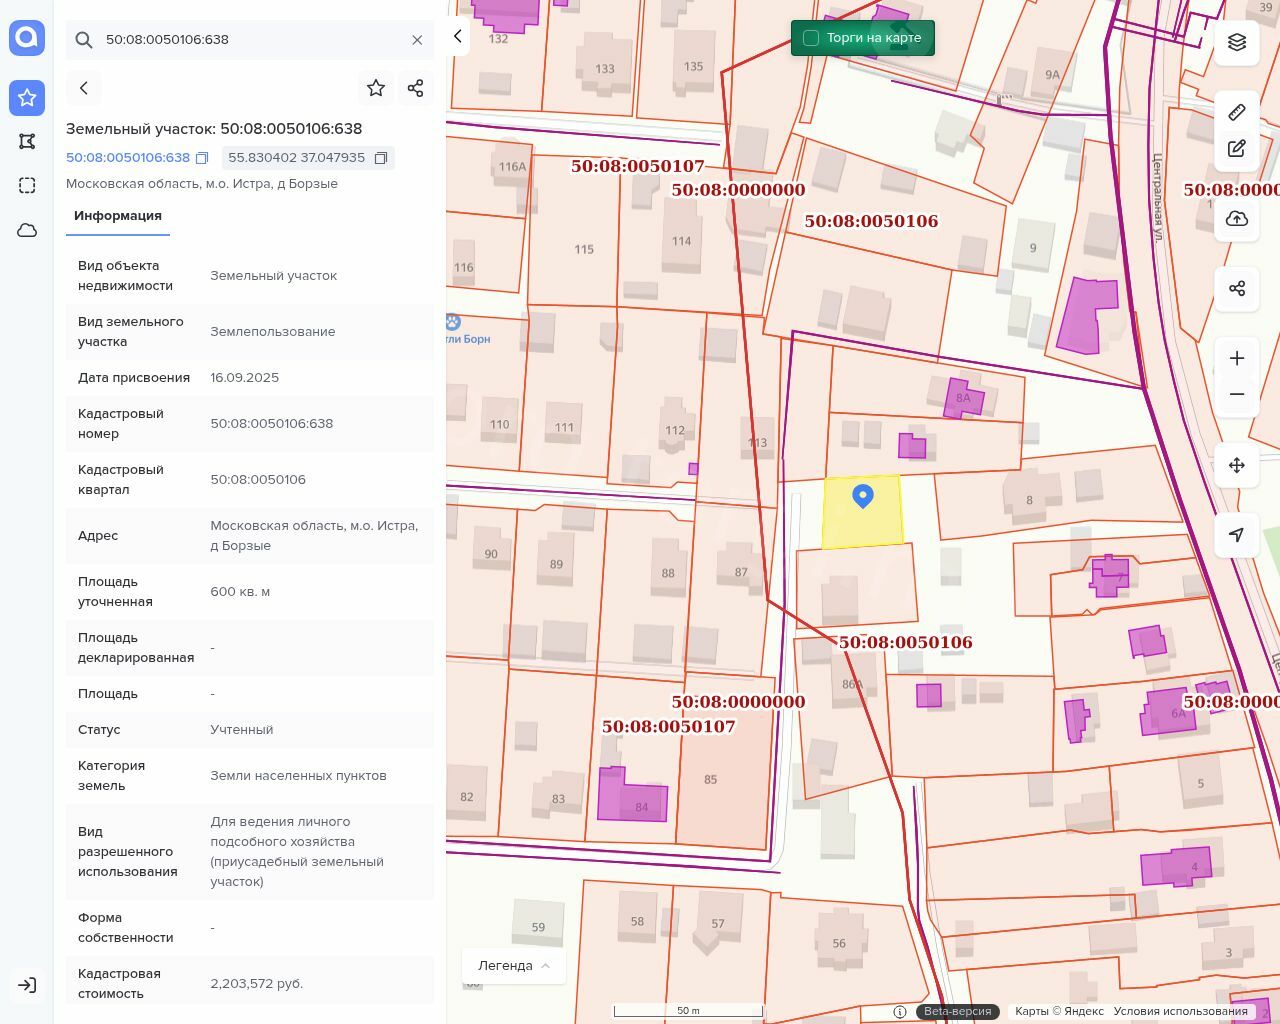Enable the "Торги на карте" checkbox
The image size is (1280, 1024).
point(811,38)
